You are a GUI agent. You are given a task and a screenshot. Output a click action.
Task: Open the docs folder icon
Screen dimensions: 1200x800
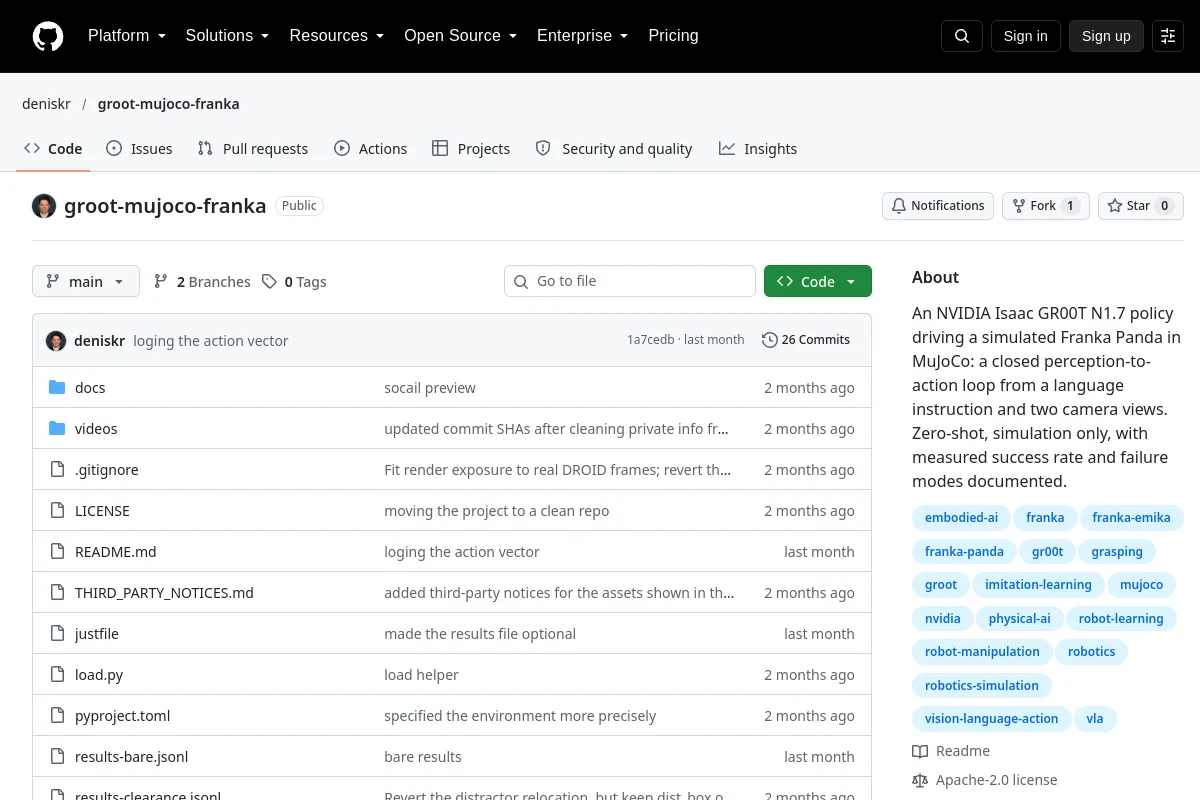pos(57,388)
